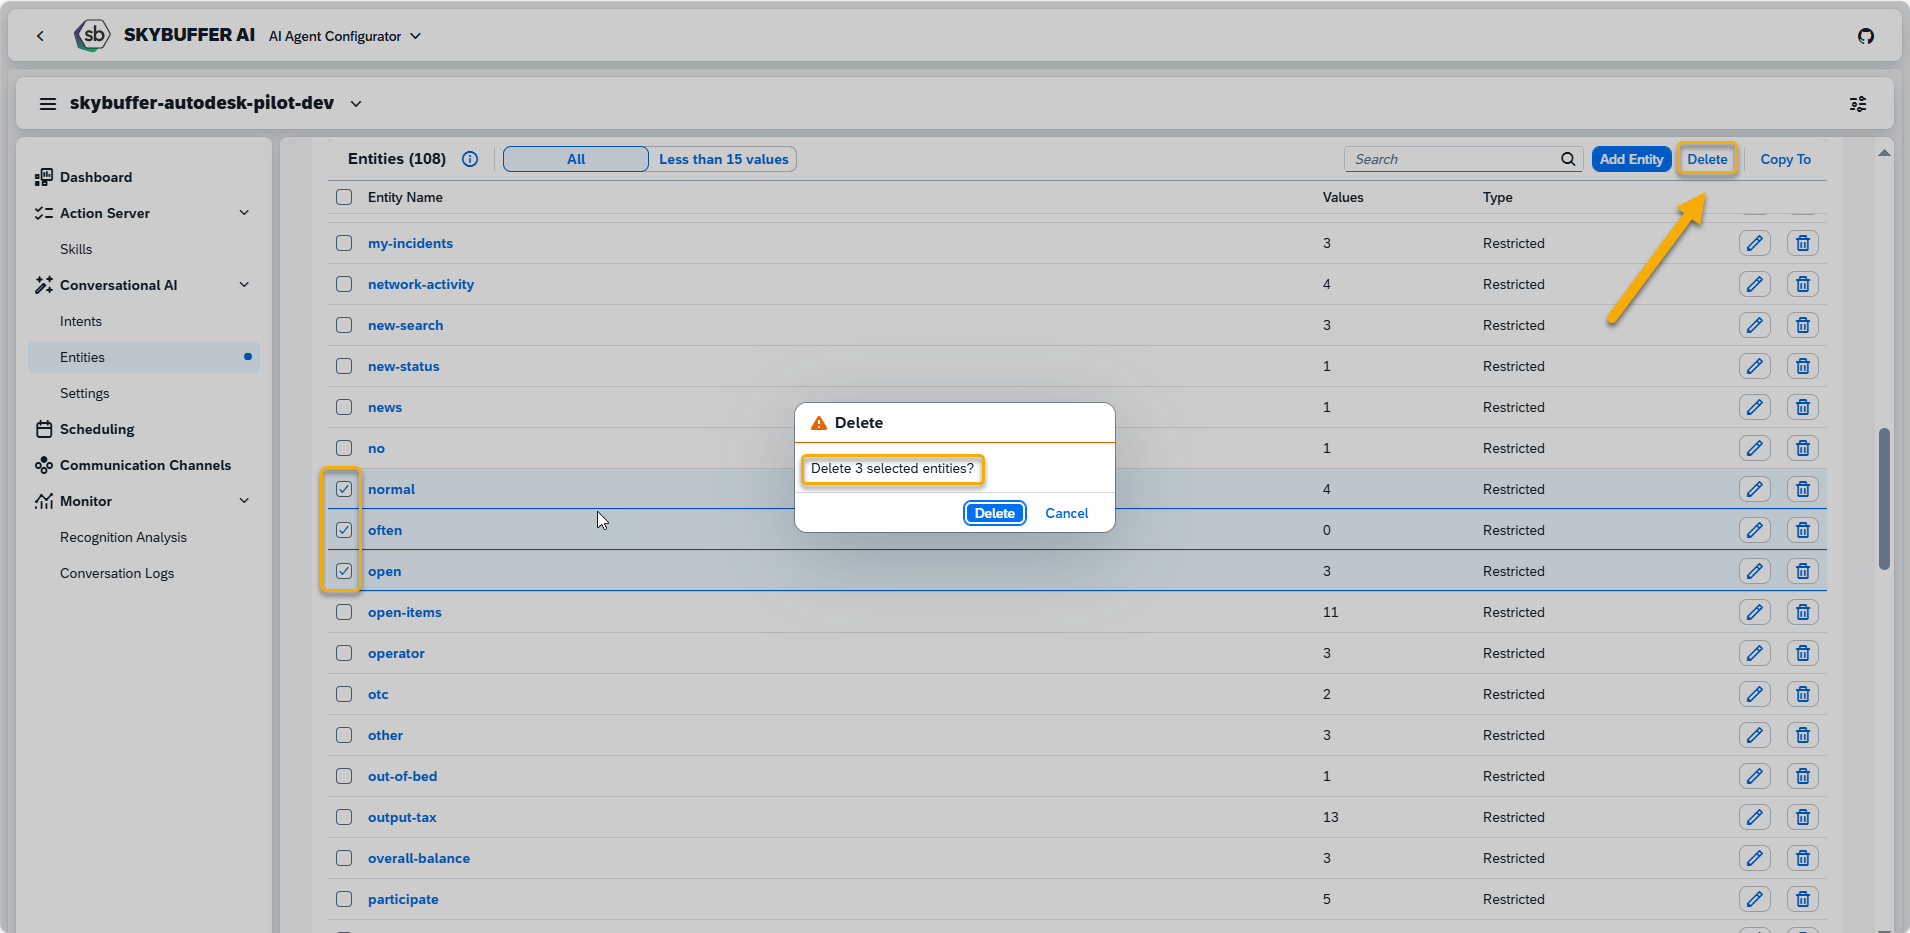Edit the my-incidents entity with pencil icon
The height and width of the screenshot is (933, 1910).
pos(1754,243)
